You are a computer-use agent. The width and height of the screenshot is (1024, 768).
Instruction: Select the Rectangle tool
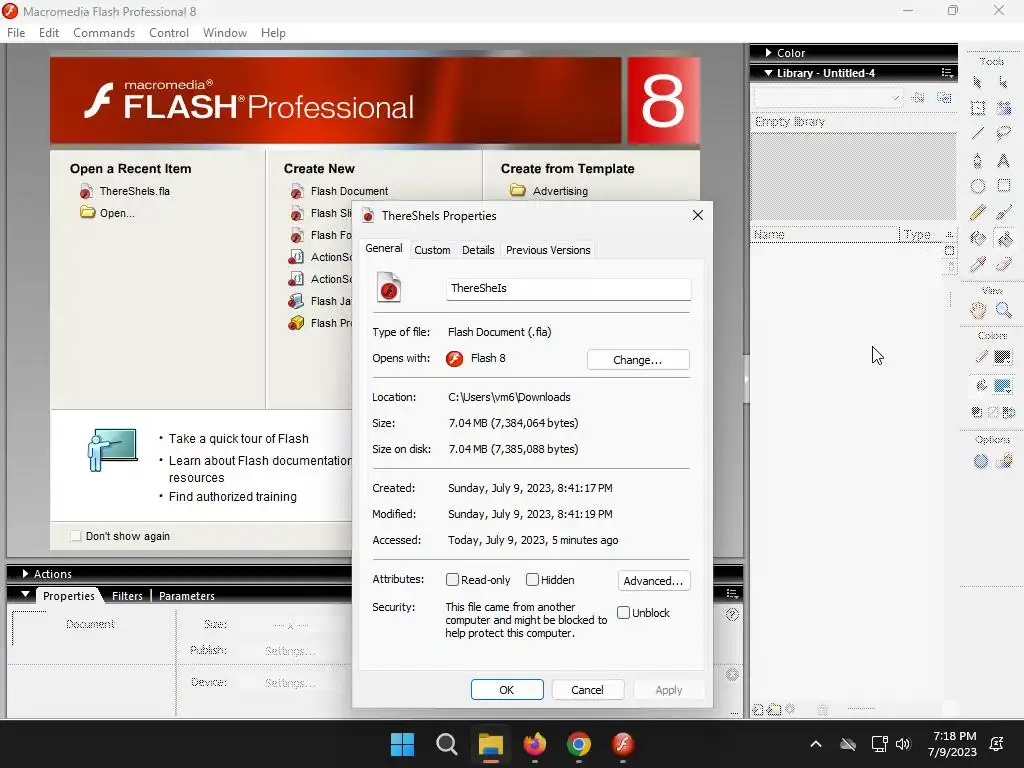(1004, 186)
